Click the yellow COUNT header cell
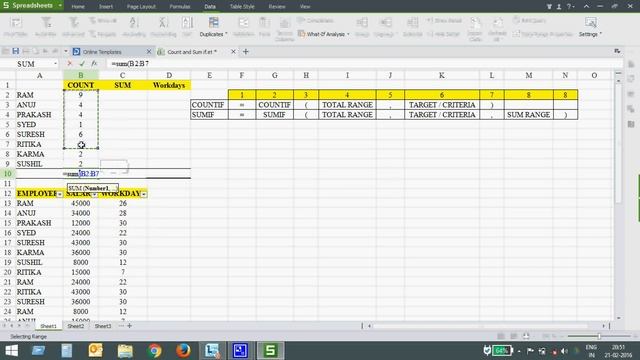 80,85
